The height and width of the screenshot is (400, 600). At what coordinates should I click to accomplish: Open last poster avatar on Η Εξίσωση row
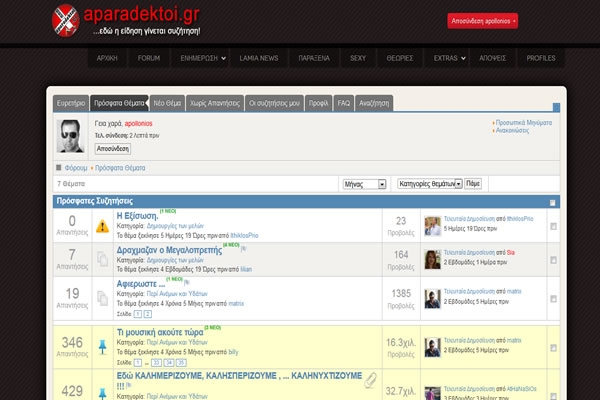coord(432,226)
